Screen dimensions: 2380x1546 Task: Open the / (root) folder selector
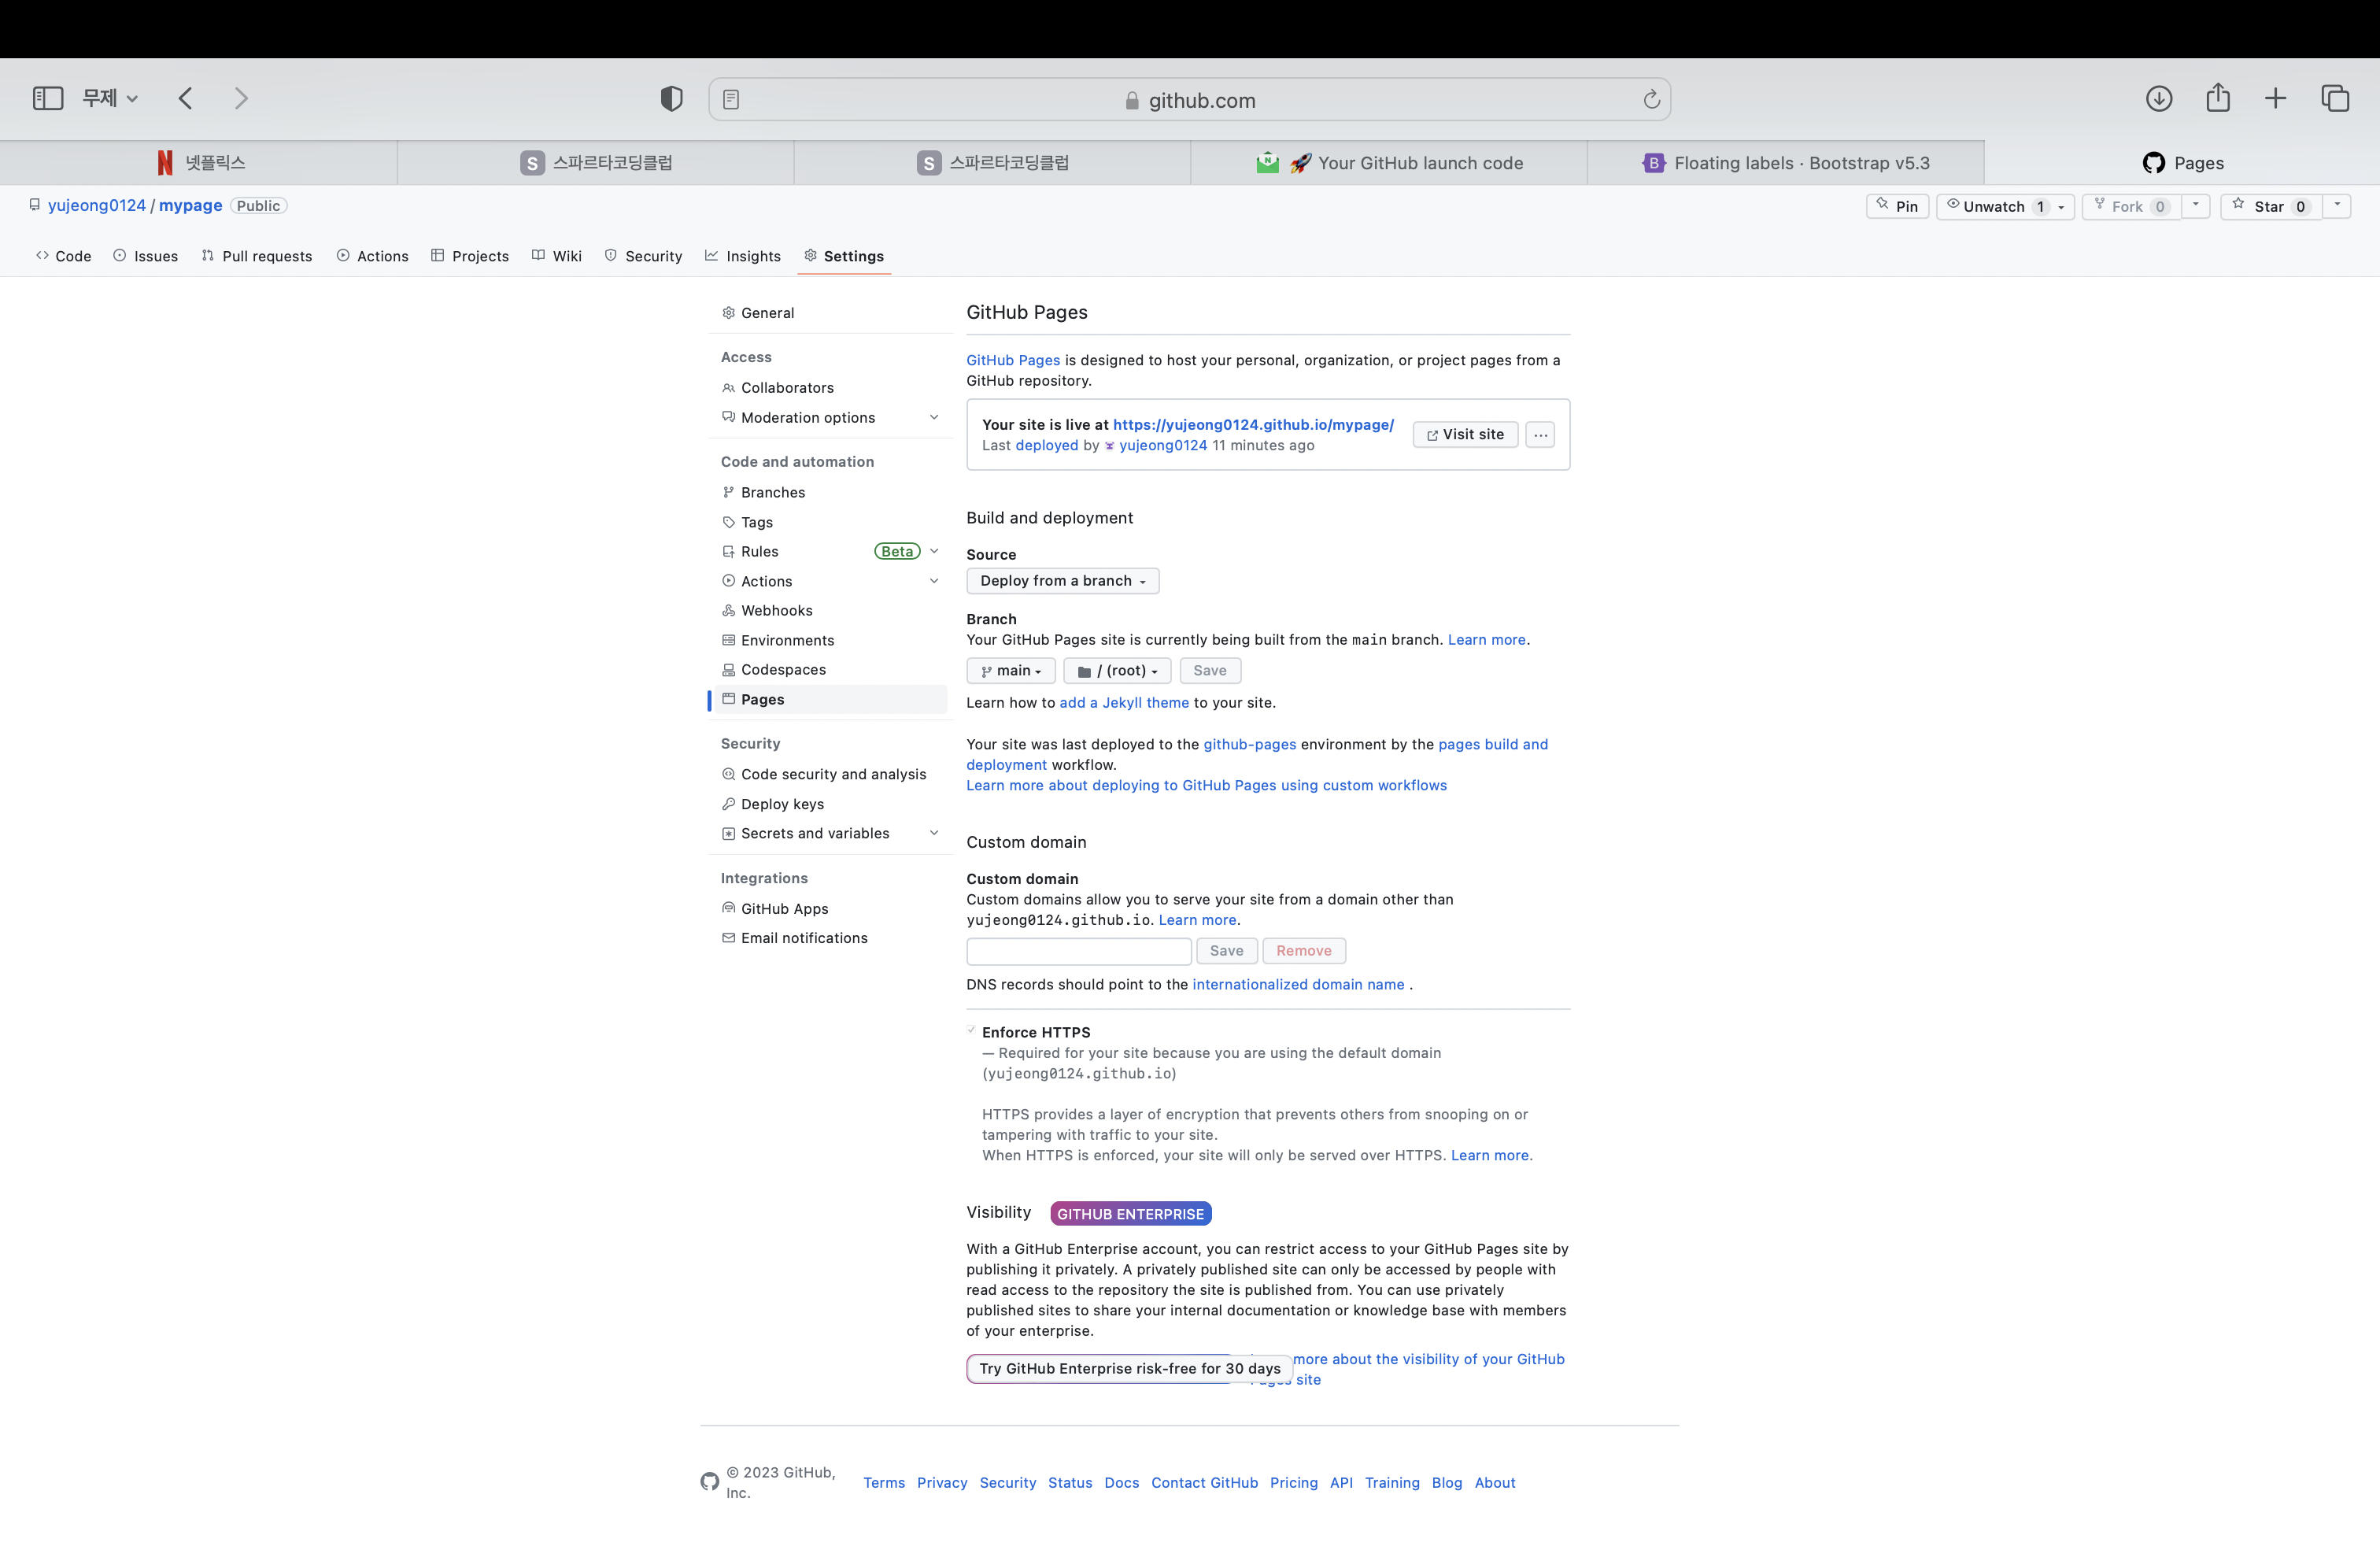click(x=1117, y=671)
